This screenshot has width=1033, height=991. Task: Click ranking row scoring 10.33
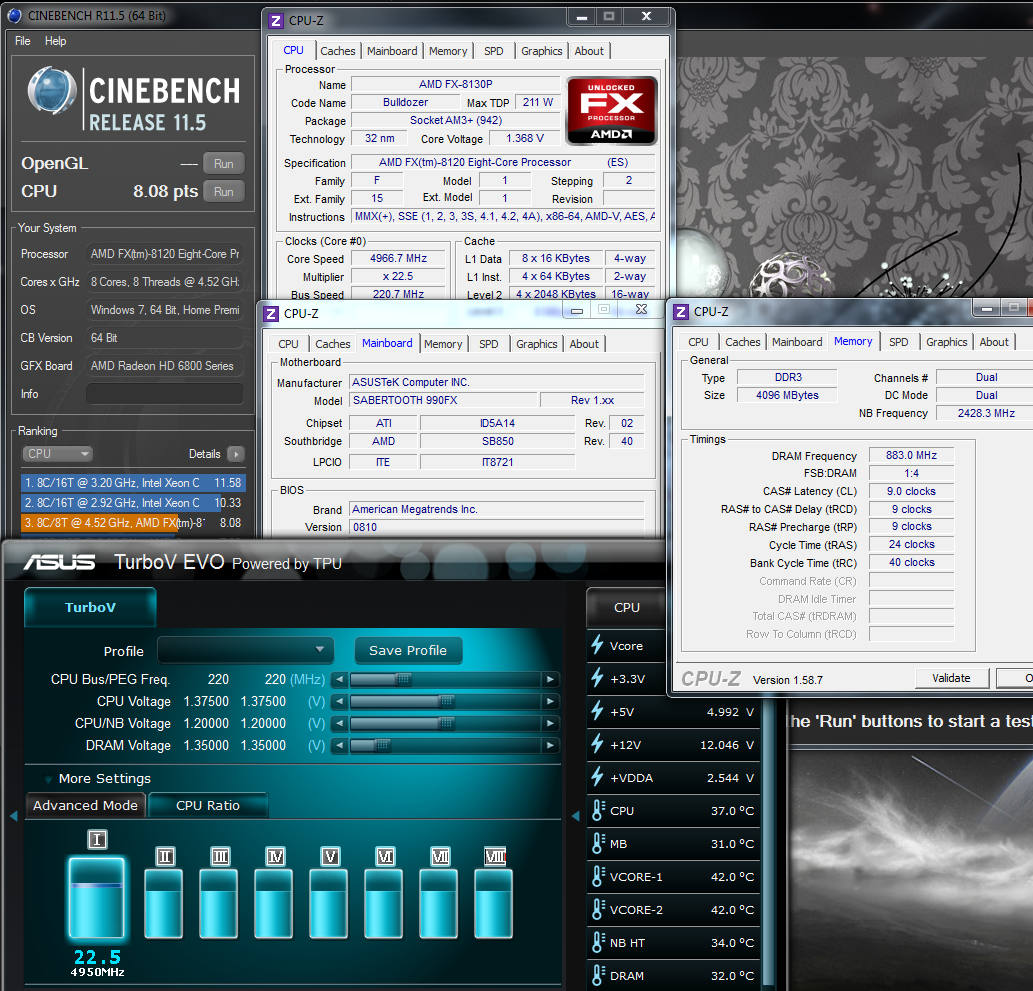133,503
